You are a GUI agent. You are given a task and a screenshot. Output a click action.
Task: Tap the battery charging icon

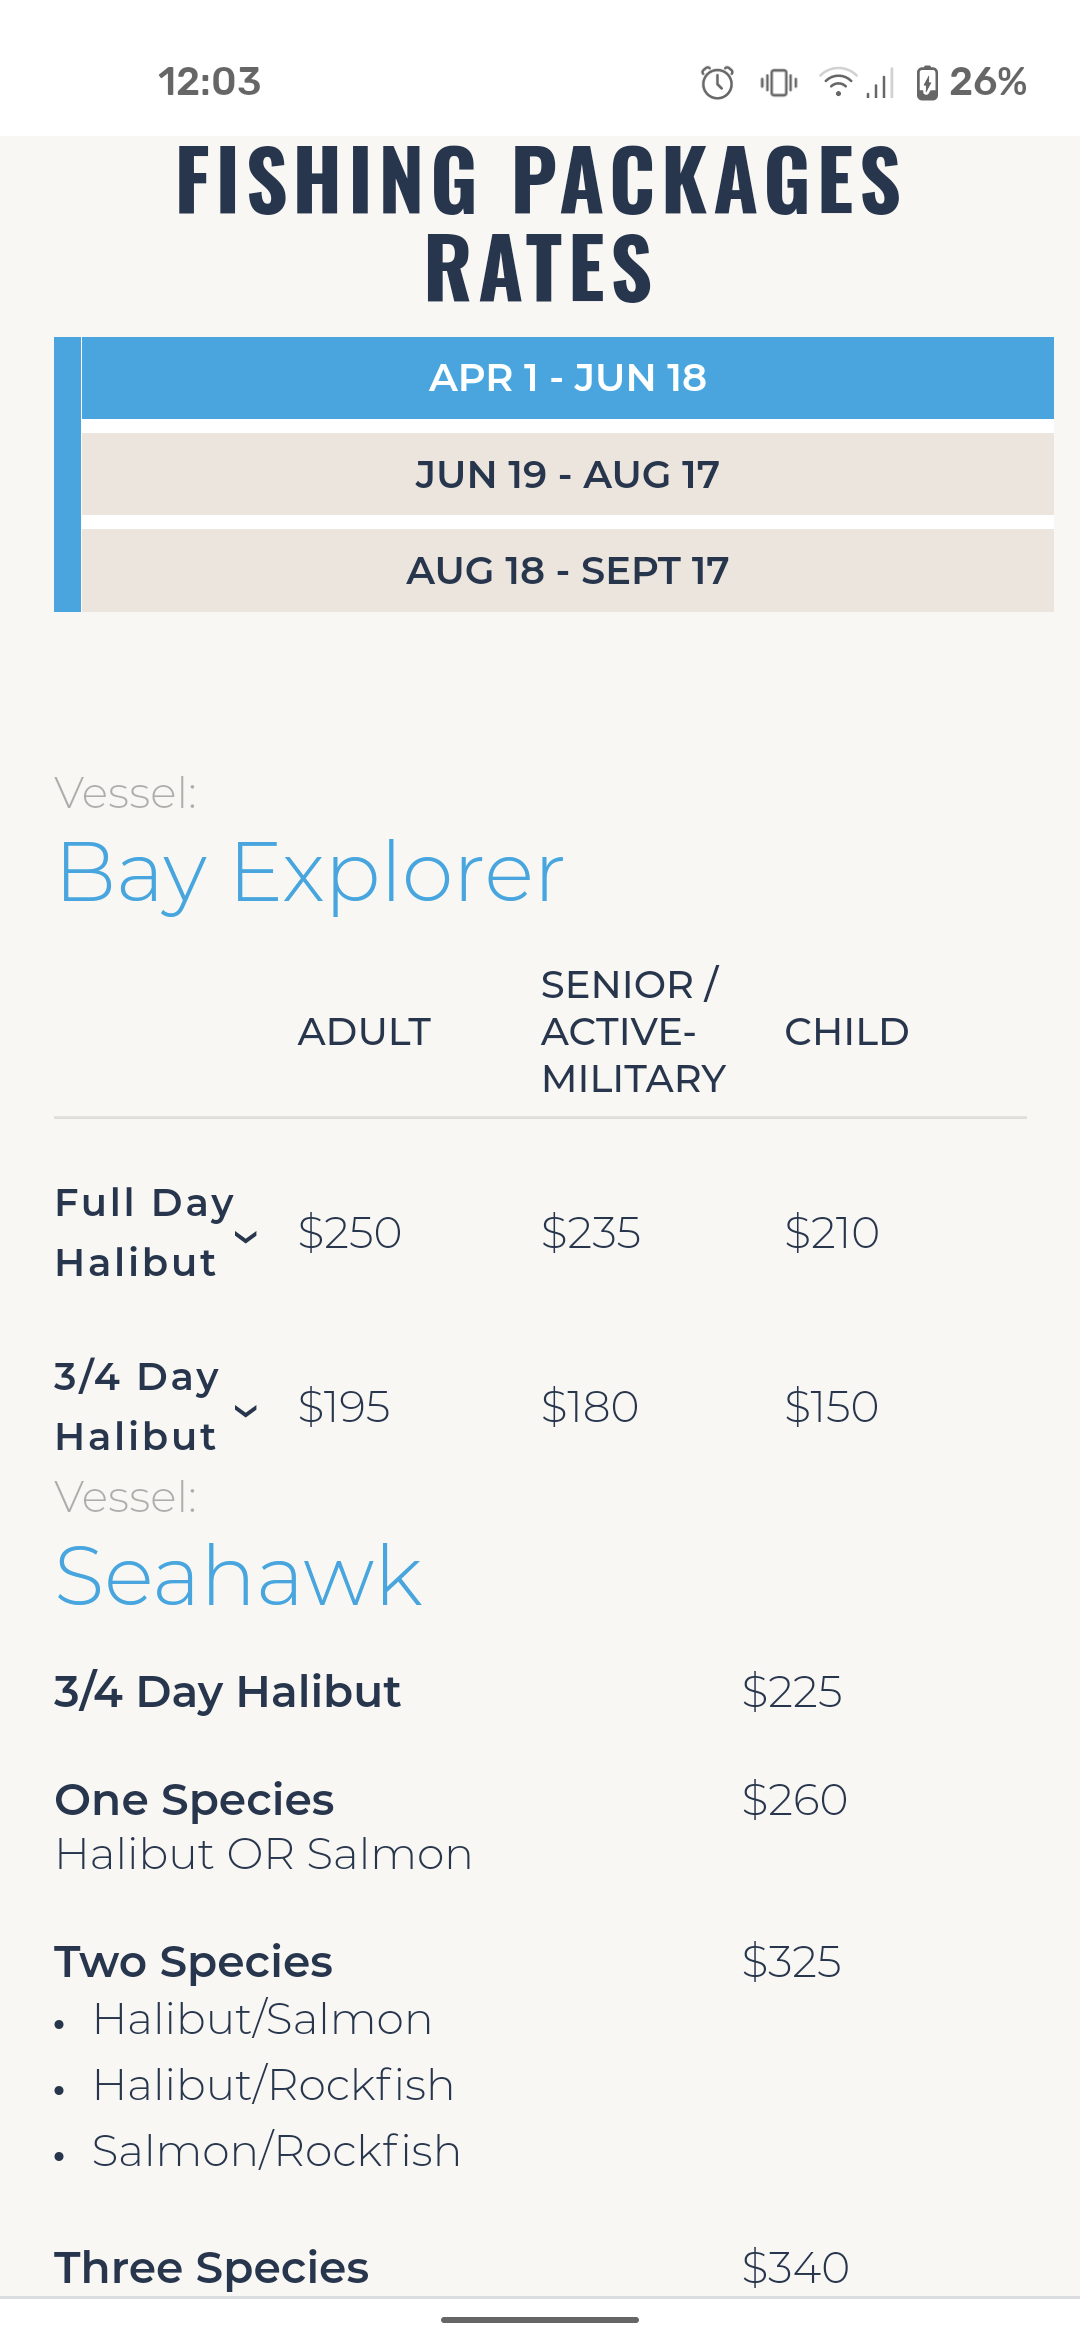click(927, 82)
